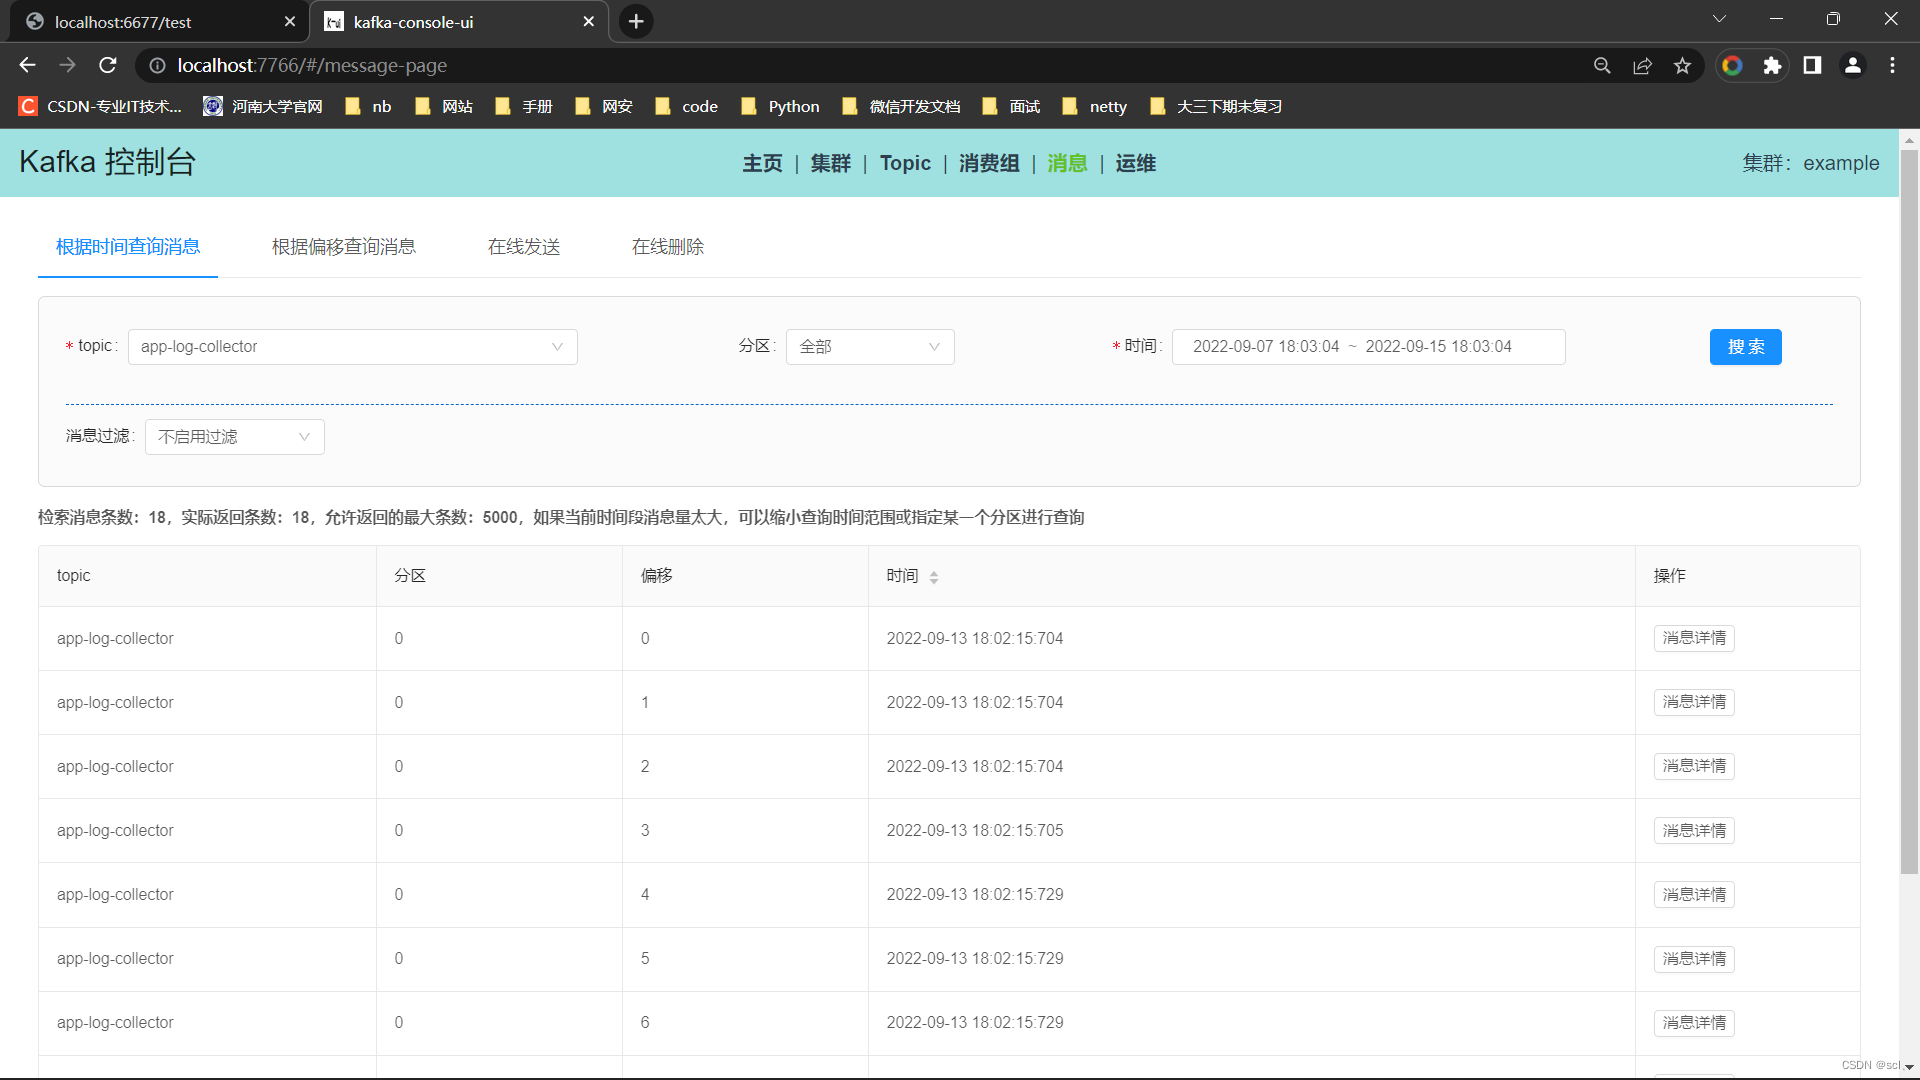Open 消息详情 for offset 2 row
Screen dimensions: 1920x1080
click(1694, 766)
